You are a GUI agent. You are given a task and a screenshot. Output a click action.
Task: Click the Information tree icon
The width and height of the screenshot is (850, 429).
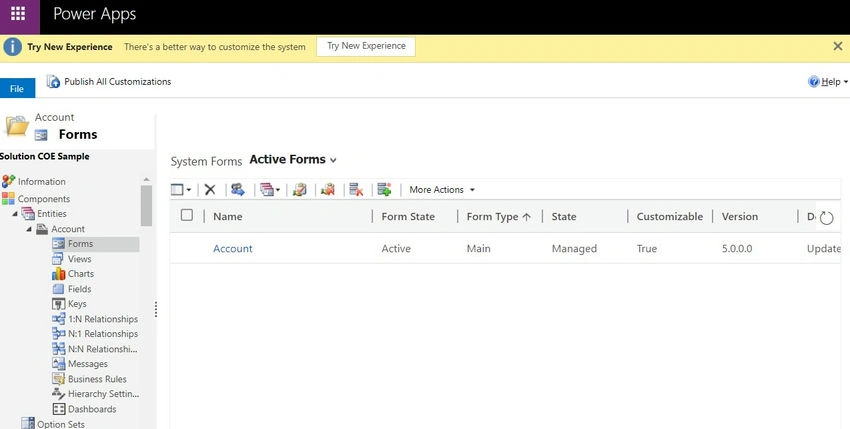point(8,181)
